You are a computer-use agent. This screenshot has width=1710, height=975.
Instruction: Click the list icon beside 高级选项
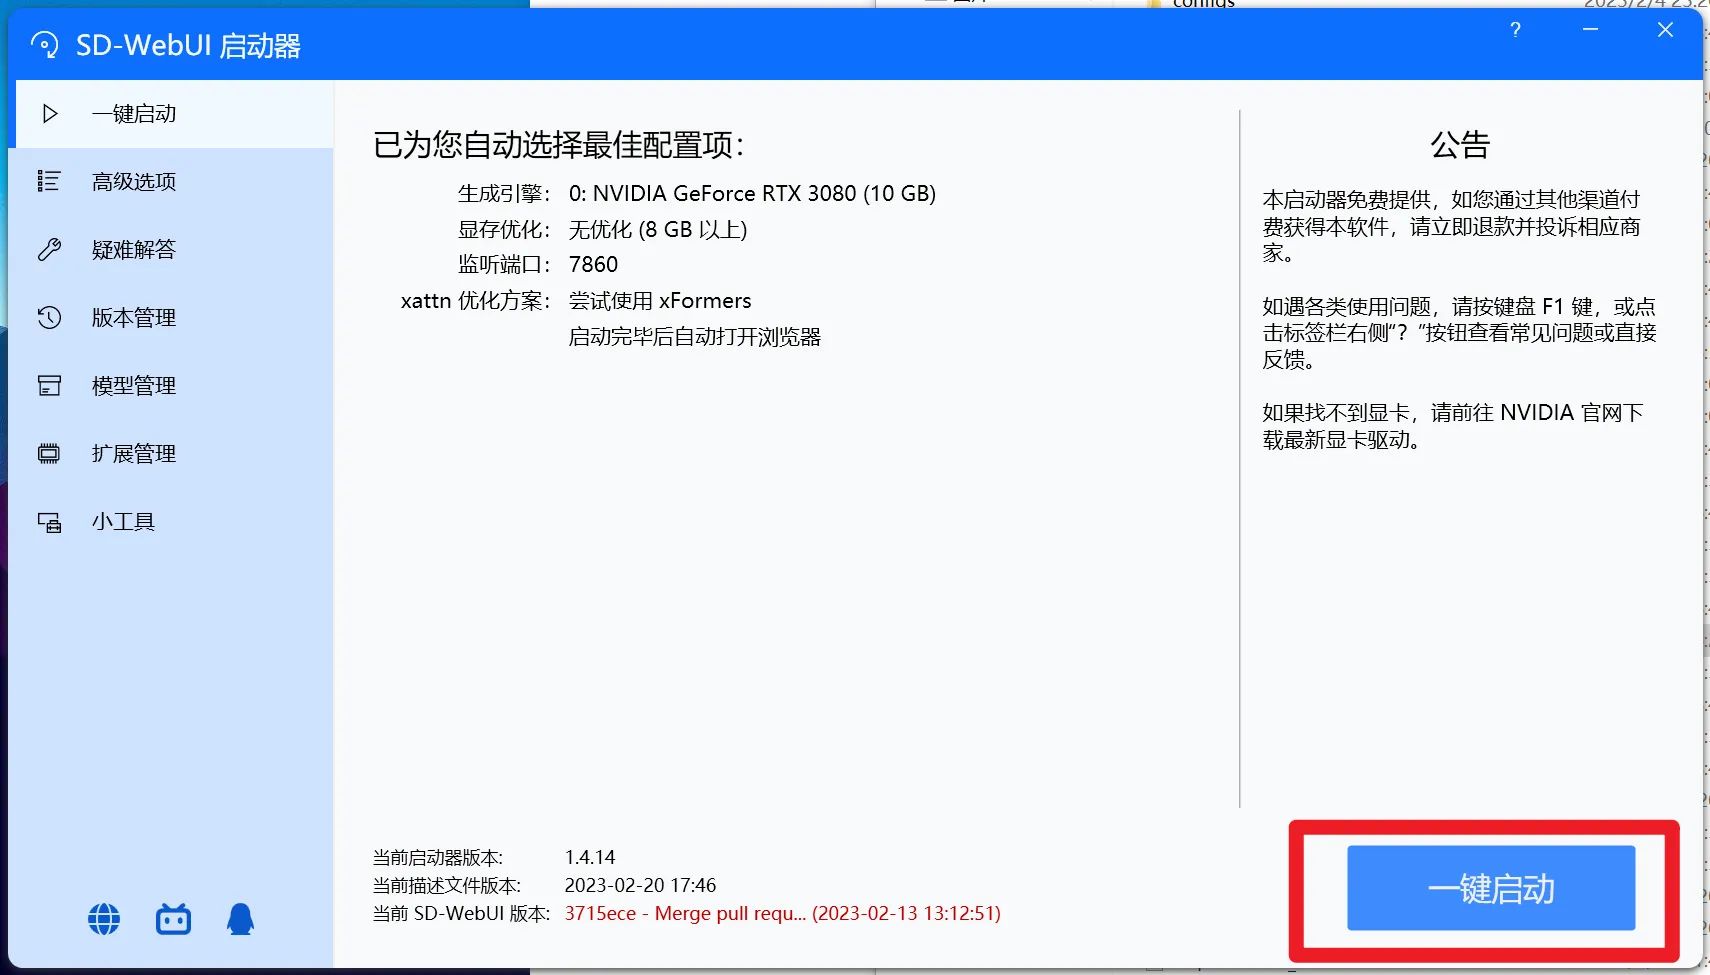tap(49, 181)
